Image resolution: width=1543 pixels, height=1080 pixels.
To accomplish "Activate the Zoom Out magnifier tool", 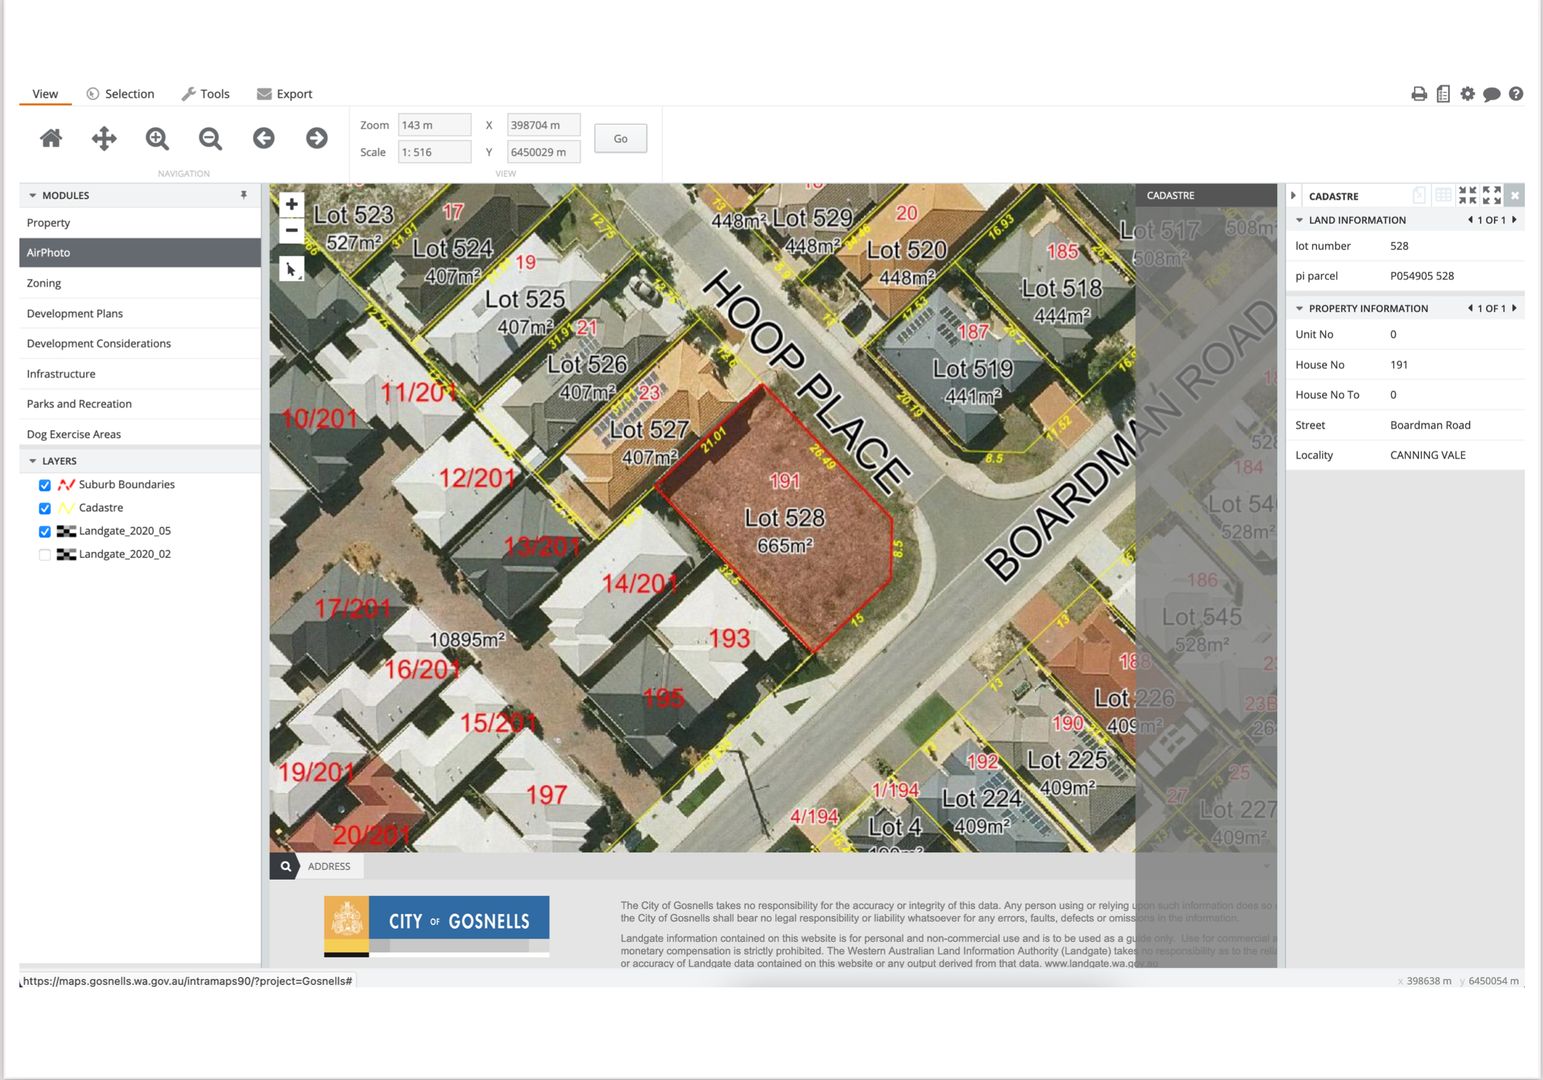I will coord(210,138).
